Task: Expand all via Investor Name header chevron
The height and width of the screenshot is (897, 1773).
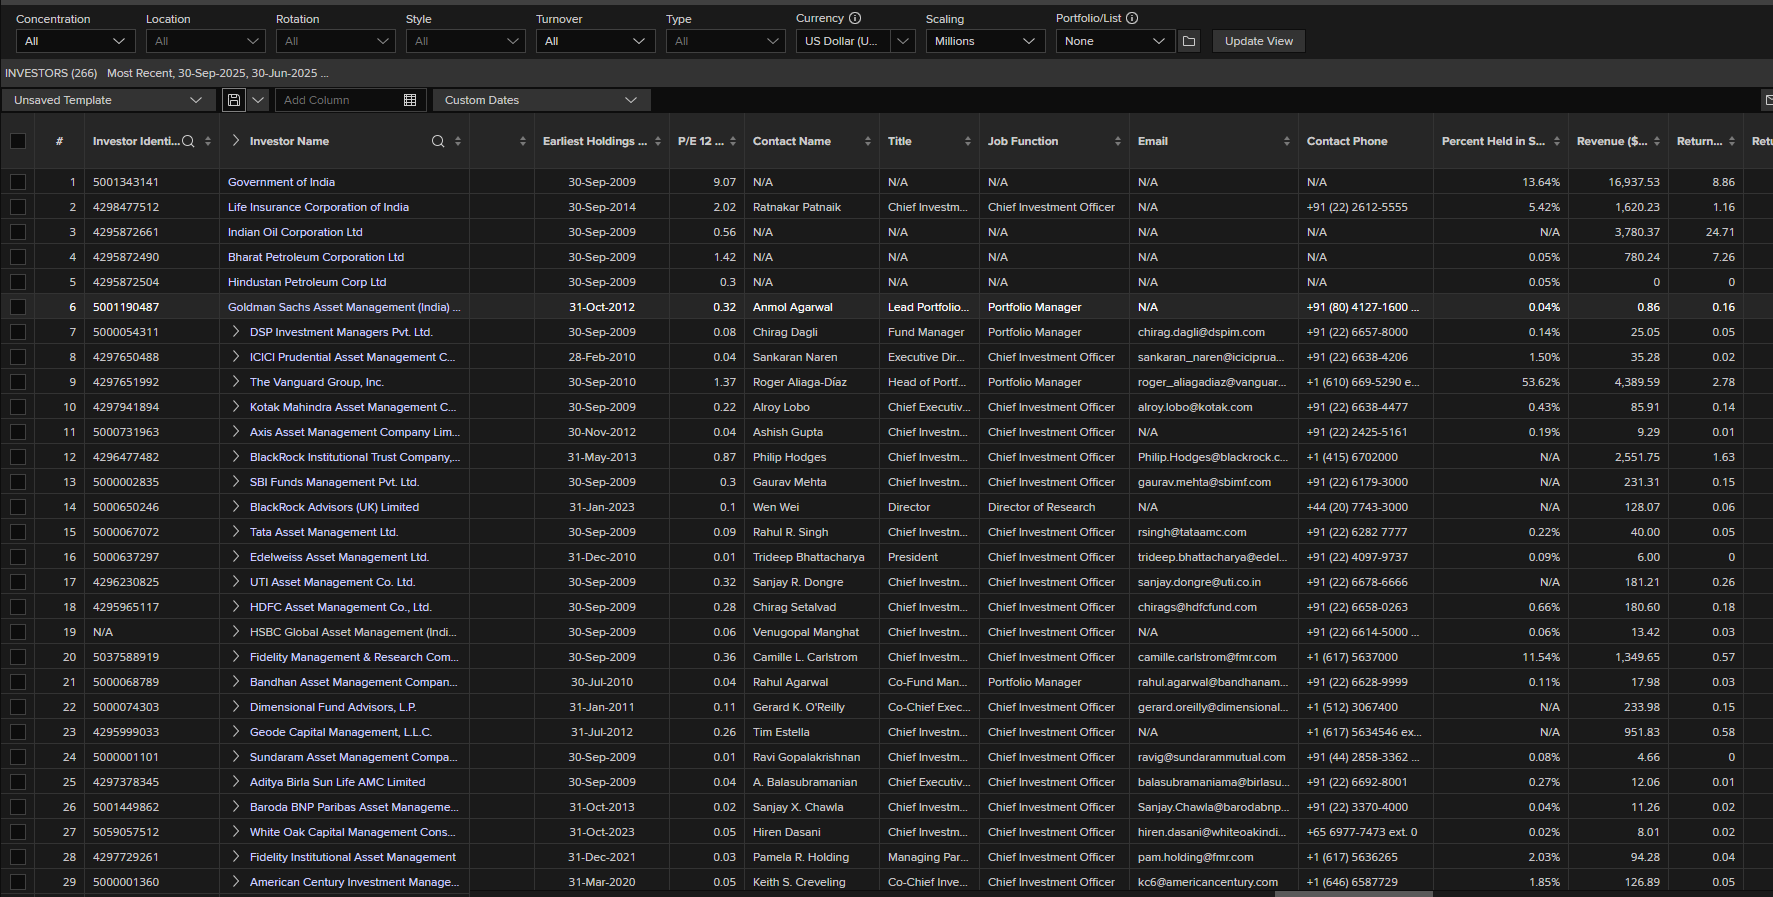Action: [x=235, y=141]
